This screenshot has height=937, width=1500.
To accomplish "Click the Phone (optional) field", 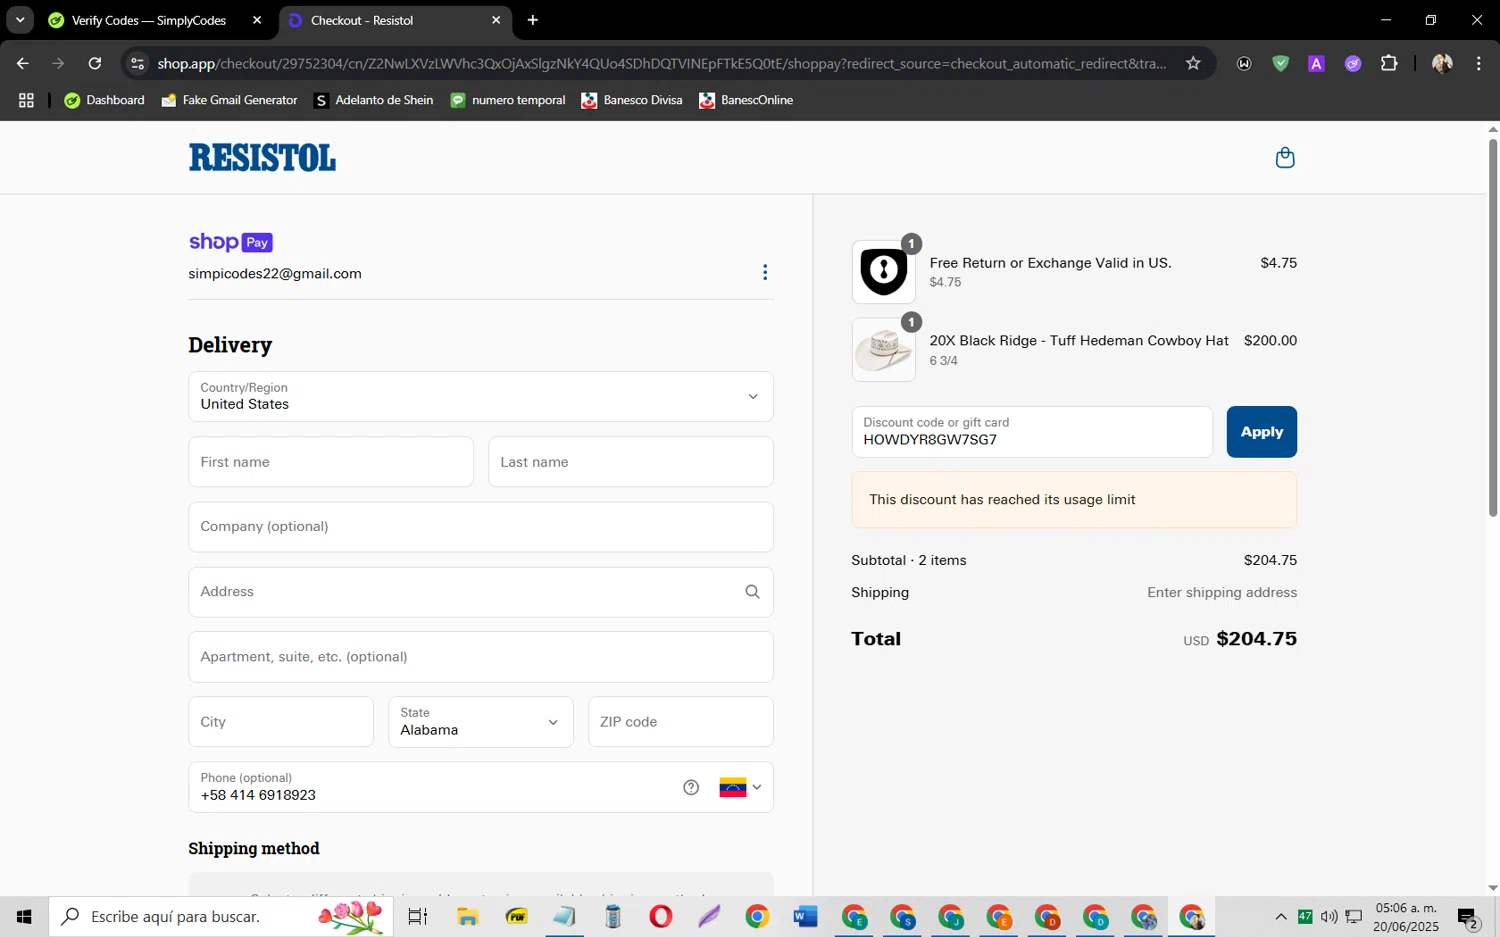I will click(481, 787).
